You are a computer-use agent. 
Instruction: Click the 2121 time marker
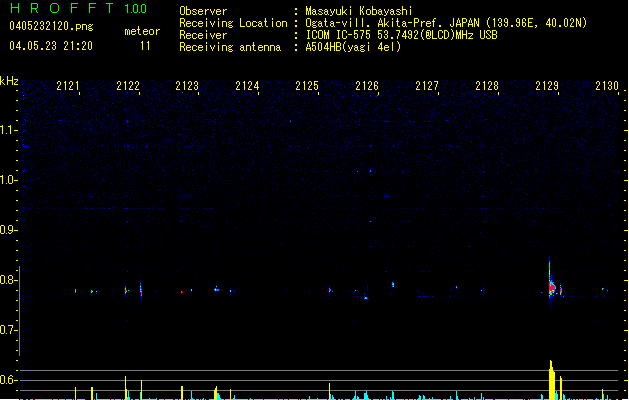click(x=68, y=86)
